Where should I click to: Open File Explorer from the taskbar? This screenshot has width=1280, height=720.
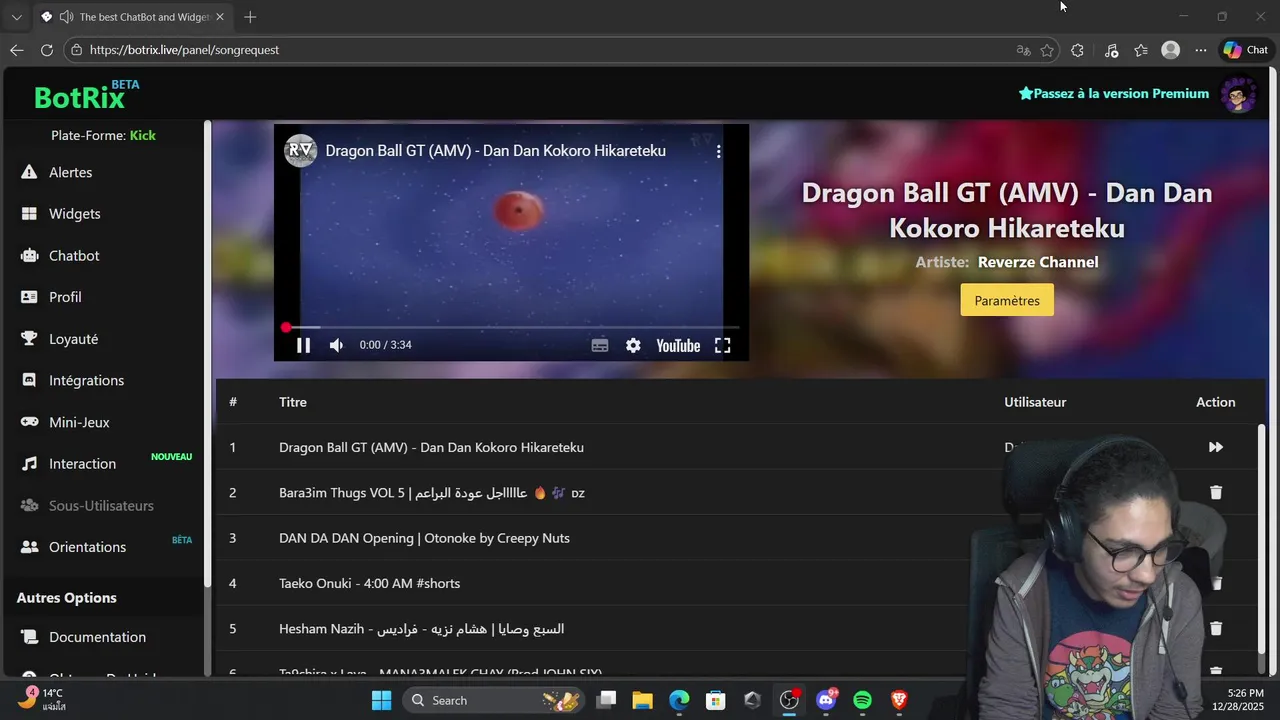point(642,700)
